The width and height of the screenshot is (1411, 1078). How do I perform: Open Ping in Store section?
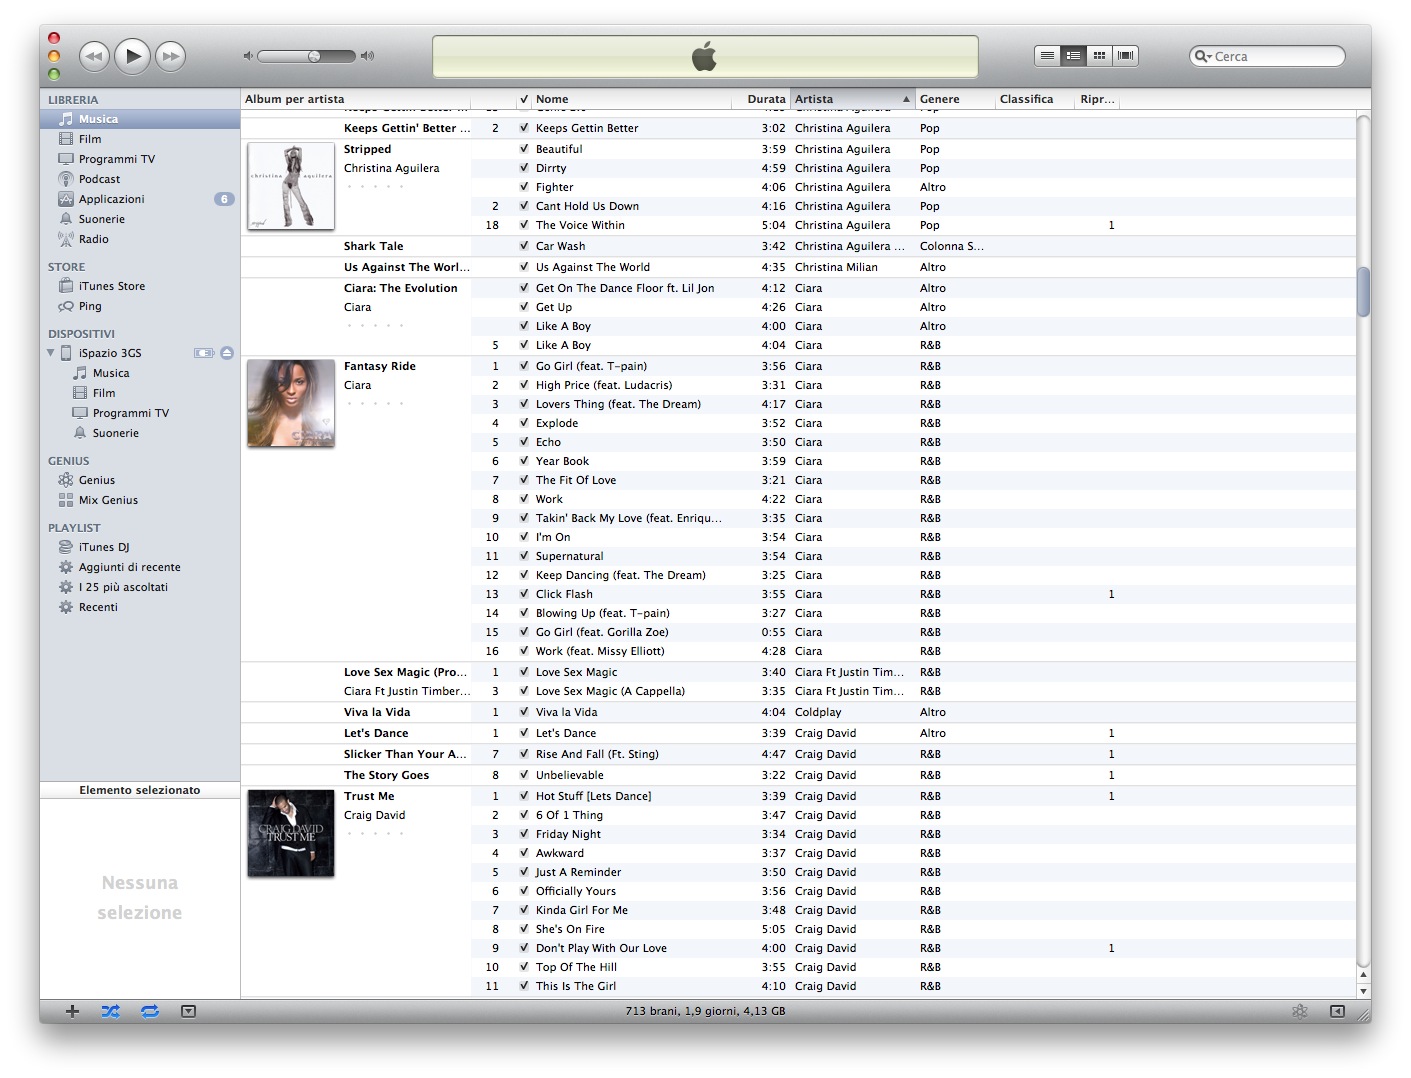[140, 306]
